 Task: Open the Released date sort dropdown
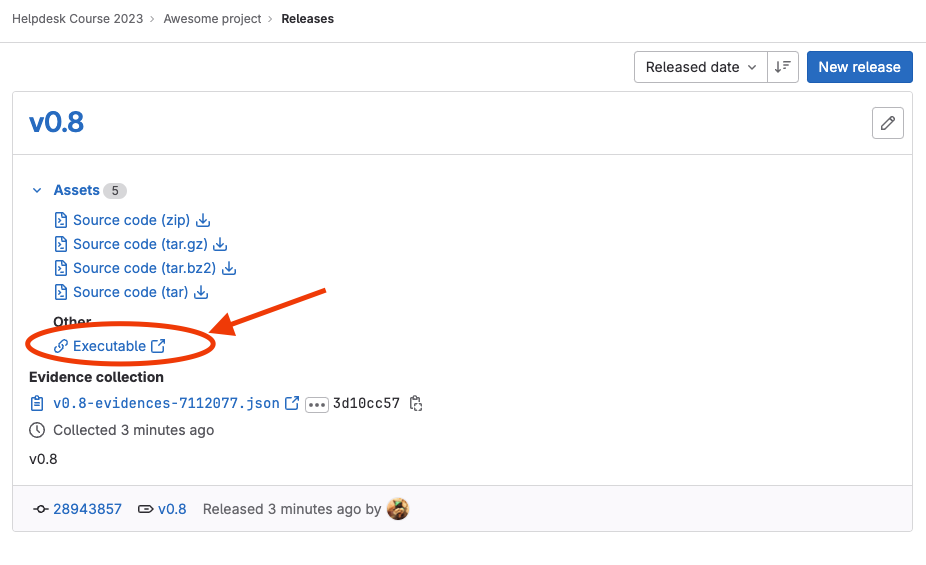[x=700, y=67]
